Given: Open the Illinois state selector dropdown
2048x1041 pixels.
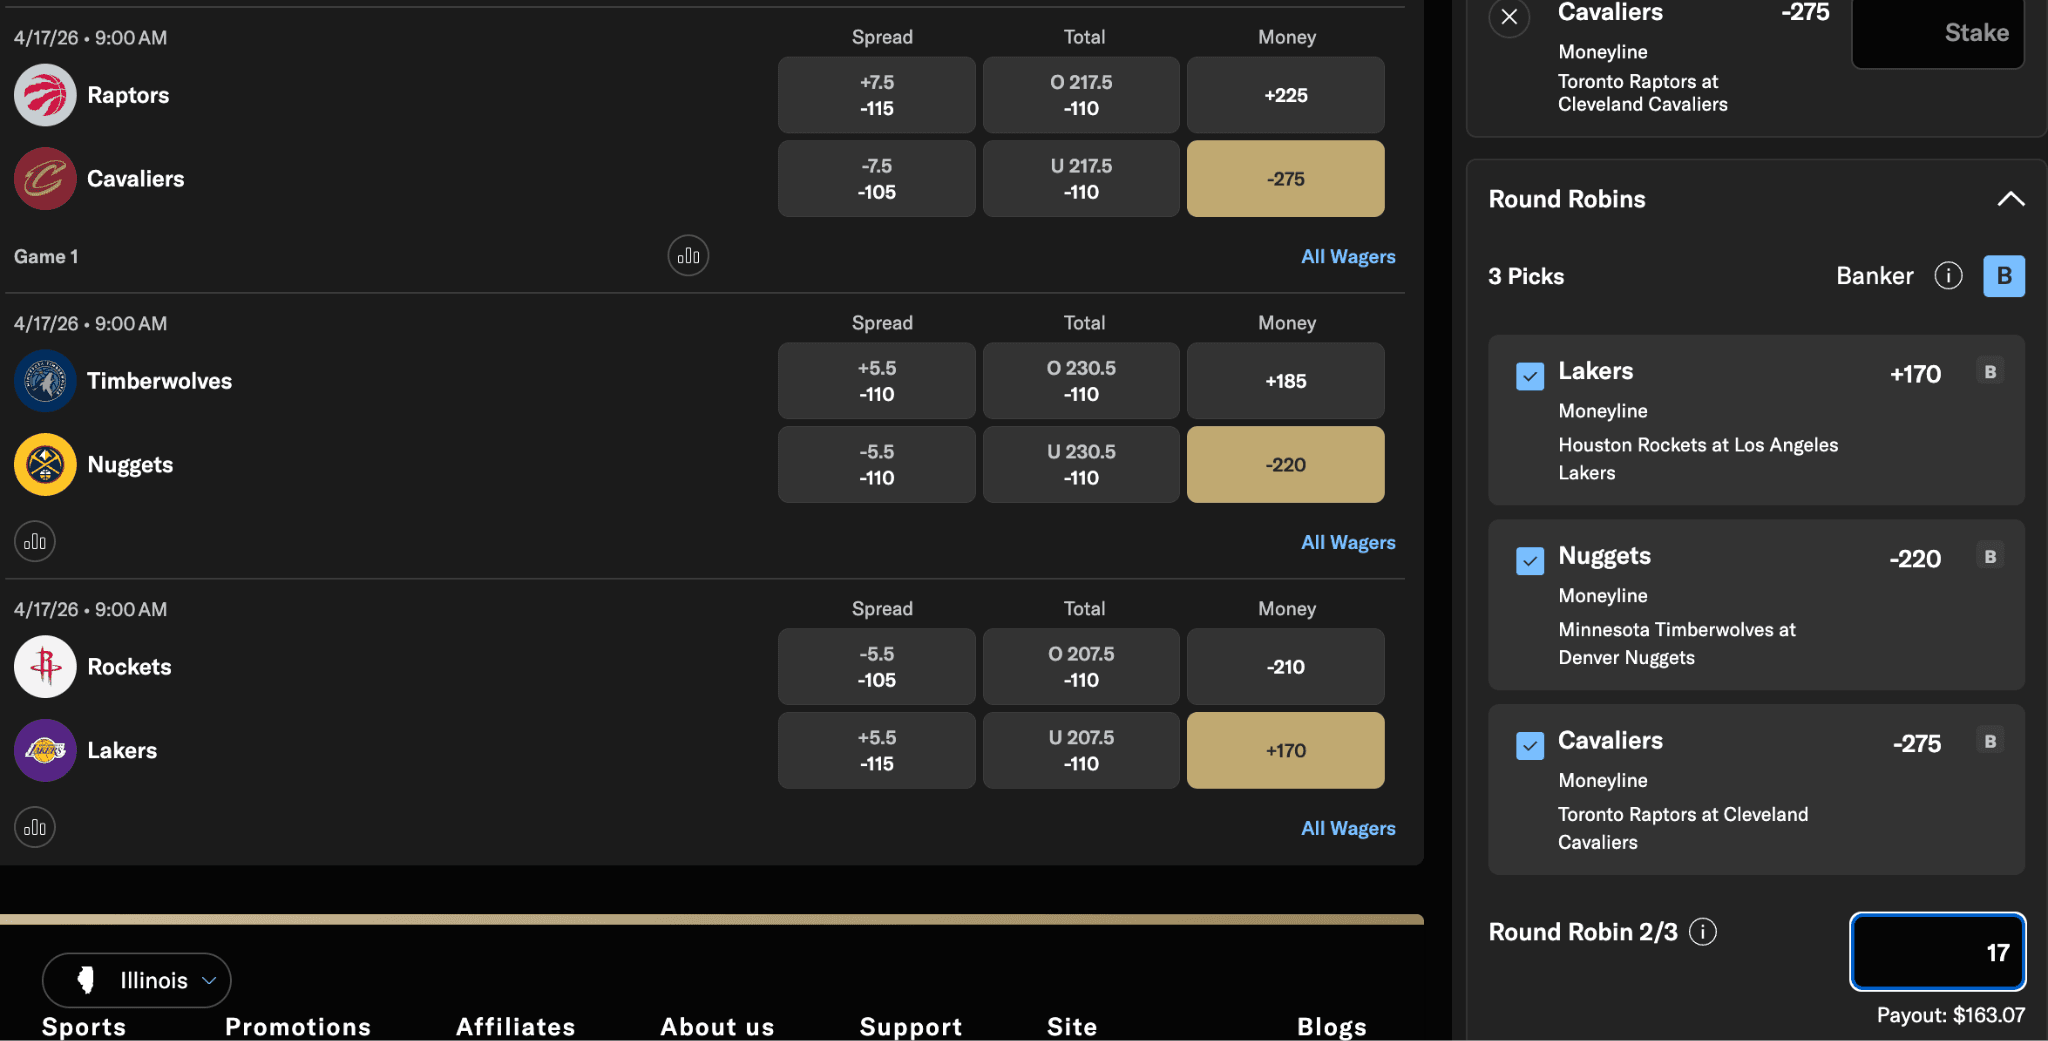Looking at the screenshot, I should pyautogui.click(x=136, y=980).
